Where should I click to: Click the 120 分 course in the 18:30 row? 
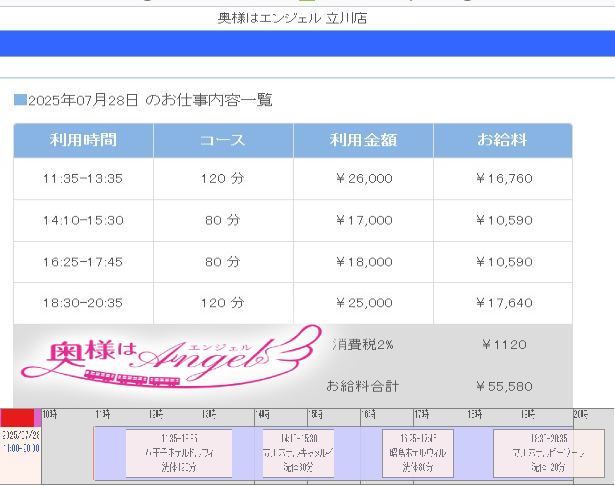click(223, 303)
